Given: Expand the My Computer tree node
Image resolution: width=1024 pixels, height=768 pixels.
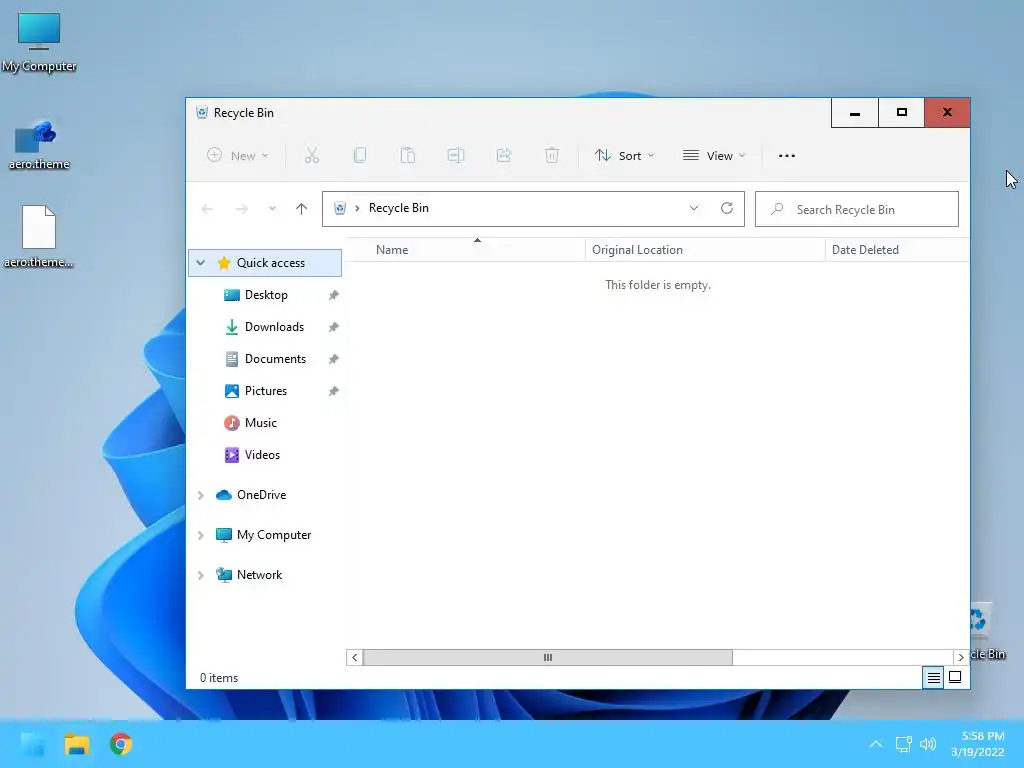Looking at the screenshot, I should [200, 535].
